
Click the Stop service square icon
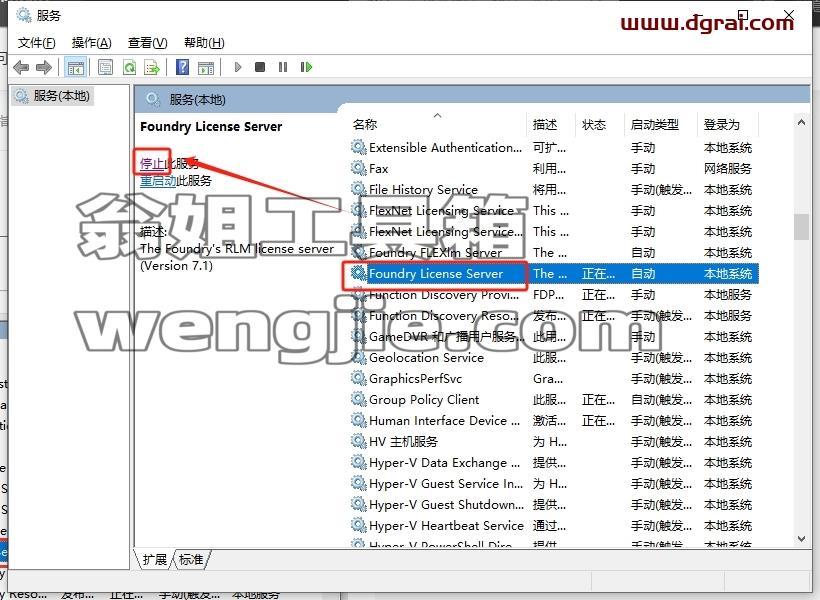pos(260,67)
